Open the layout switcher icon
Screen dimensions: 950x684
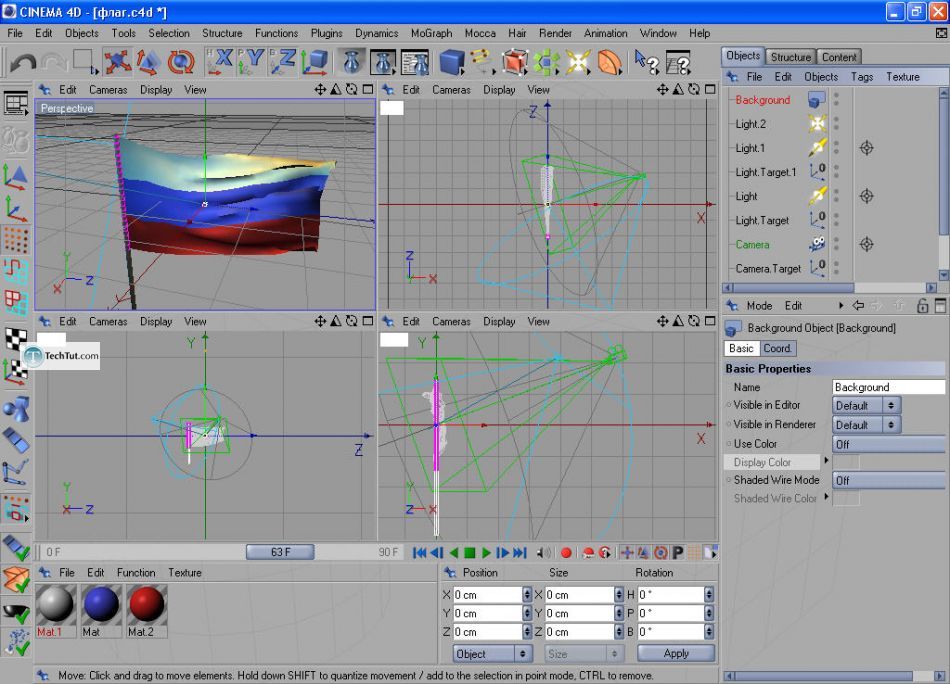[x=16, y=104]
